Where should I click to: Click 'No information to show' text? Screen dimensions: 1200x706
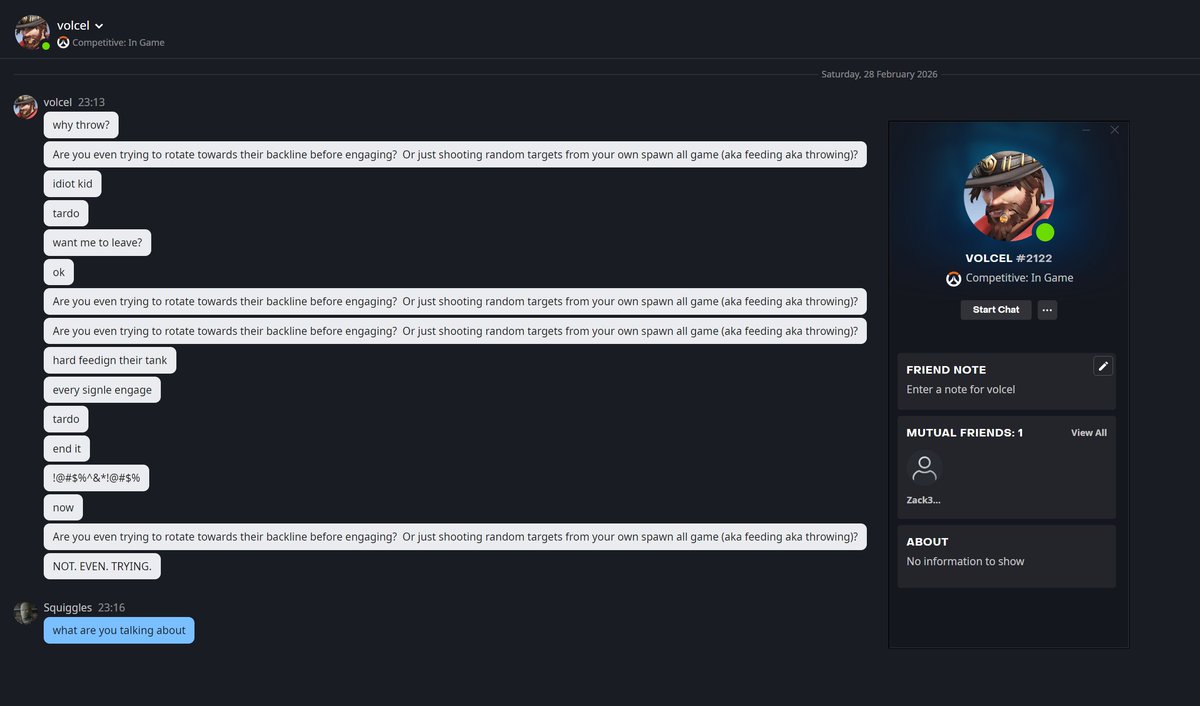965,562
